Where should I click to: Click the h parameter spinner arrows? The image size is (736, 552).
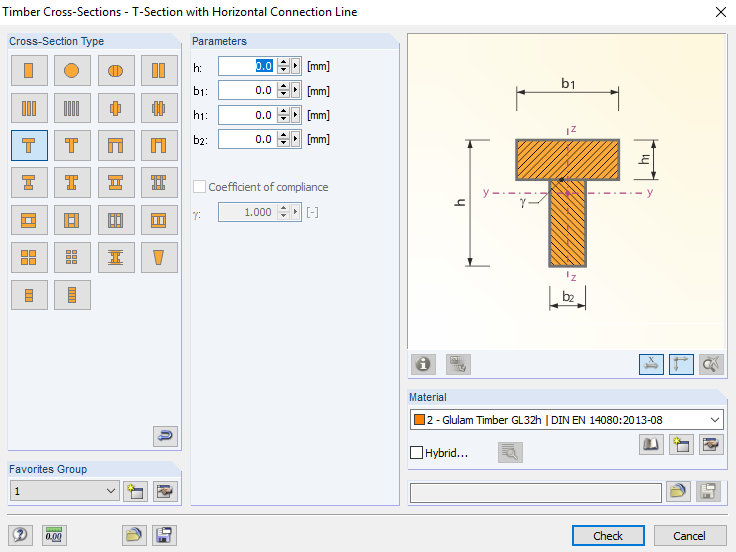coord(283,66)
